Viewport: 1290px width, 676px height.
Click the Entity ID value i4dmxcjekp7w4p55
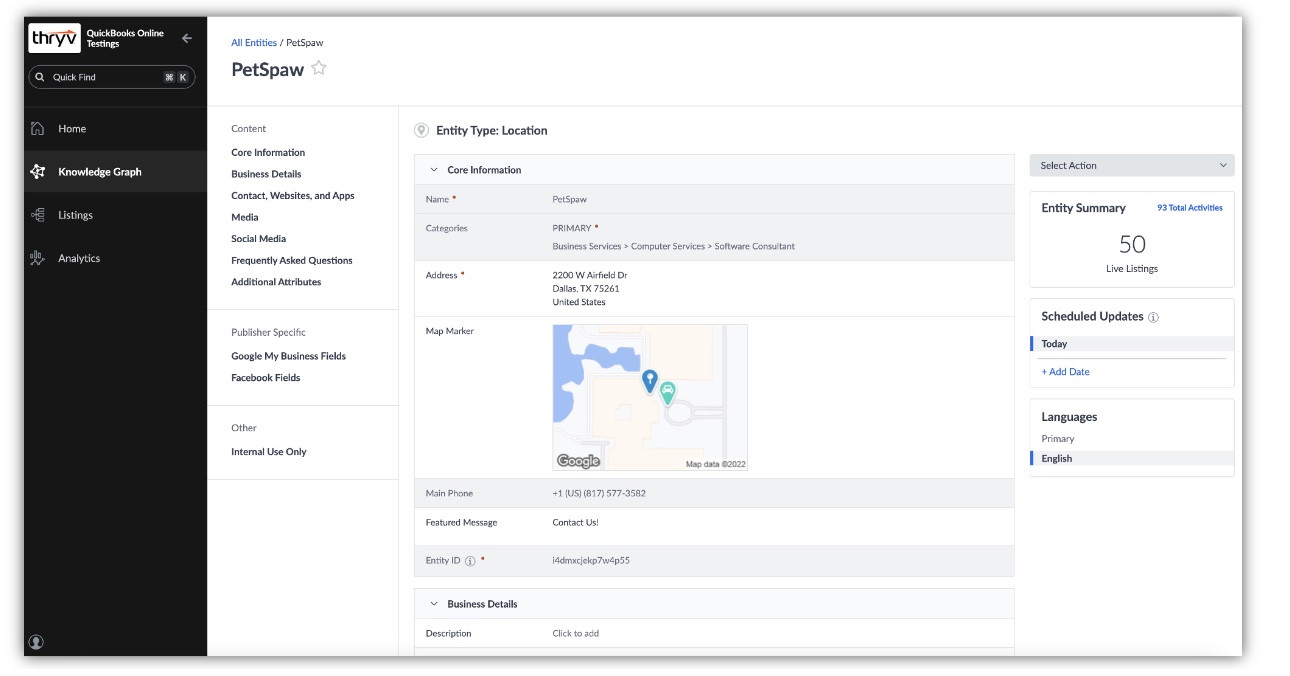click(591, 561)
